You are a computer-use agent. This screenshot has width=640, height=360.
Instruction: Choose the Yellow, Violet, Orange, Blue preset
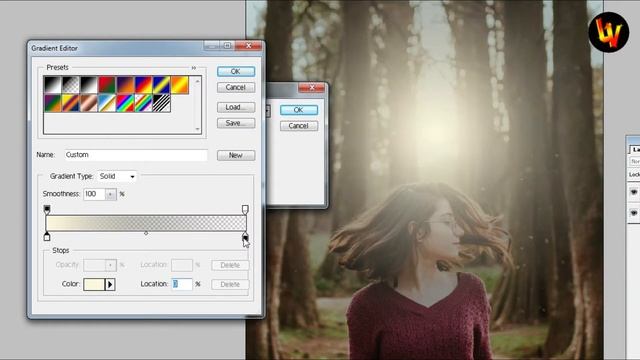tap(71, 103)
